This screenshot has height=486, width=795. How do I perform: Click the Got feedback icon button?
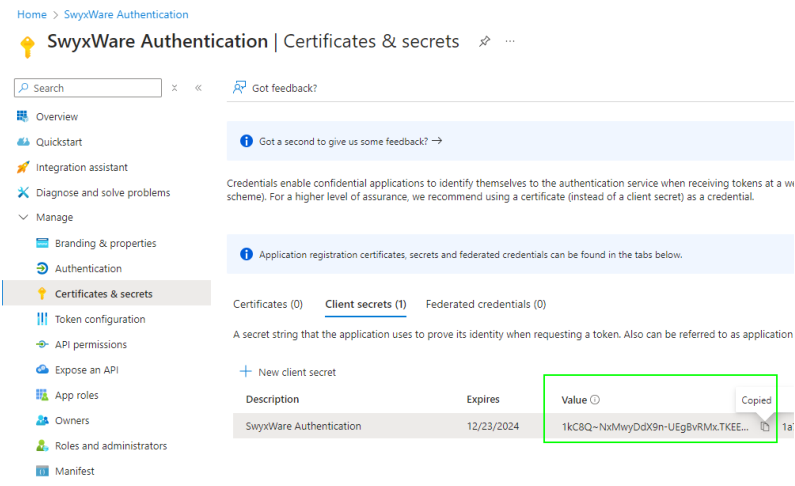coord(240,88)
